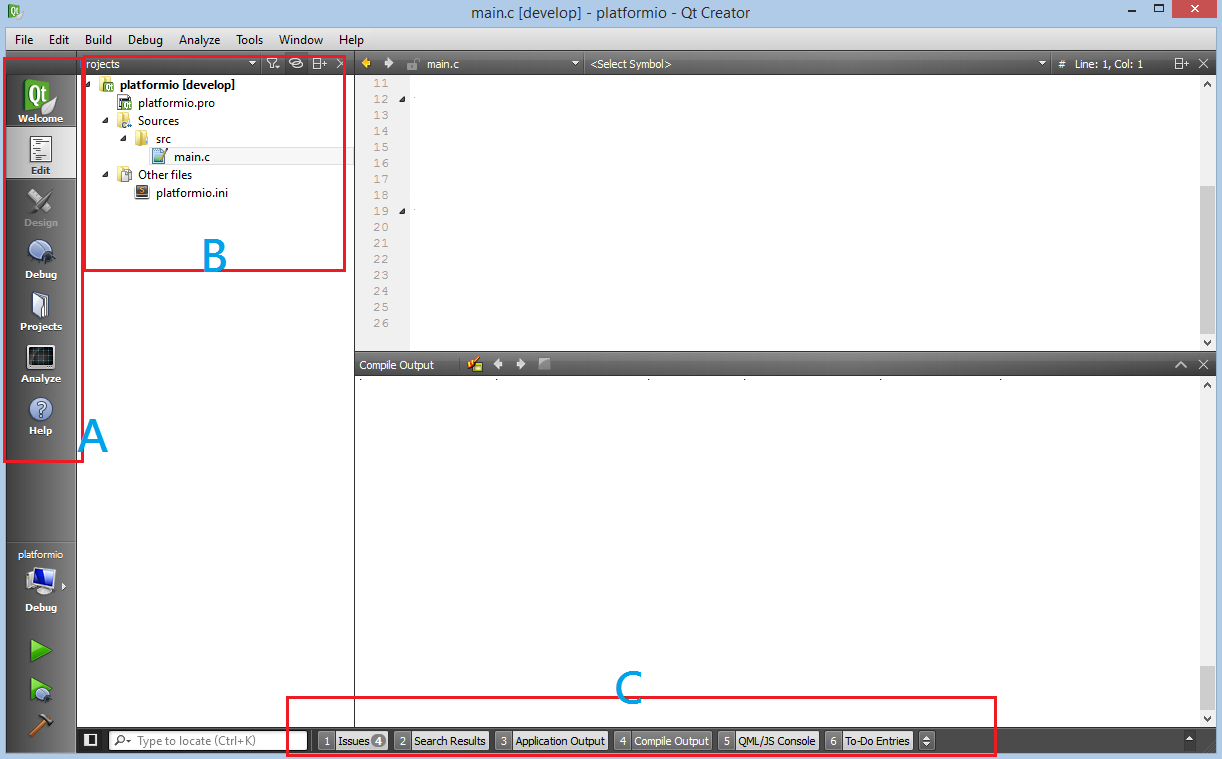1222x759 pixels.
Task: Click the Line 1, Col 1 indicator
Action: click(x=1109, y=64)
